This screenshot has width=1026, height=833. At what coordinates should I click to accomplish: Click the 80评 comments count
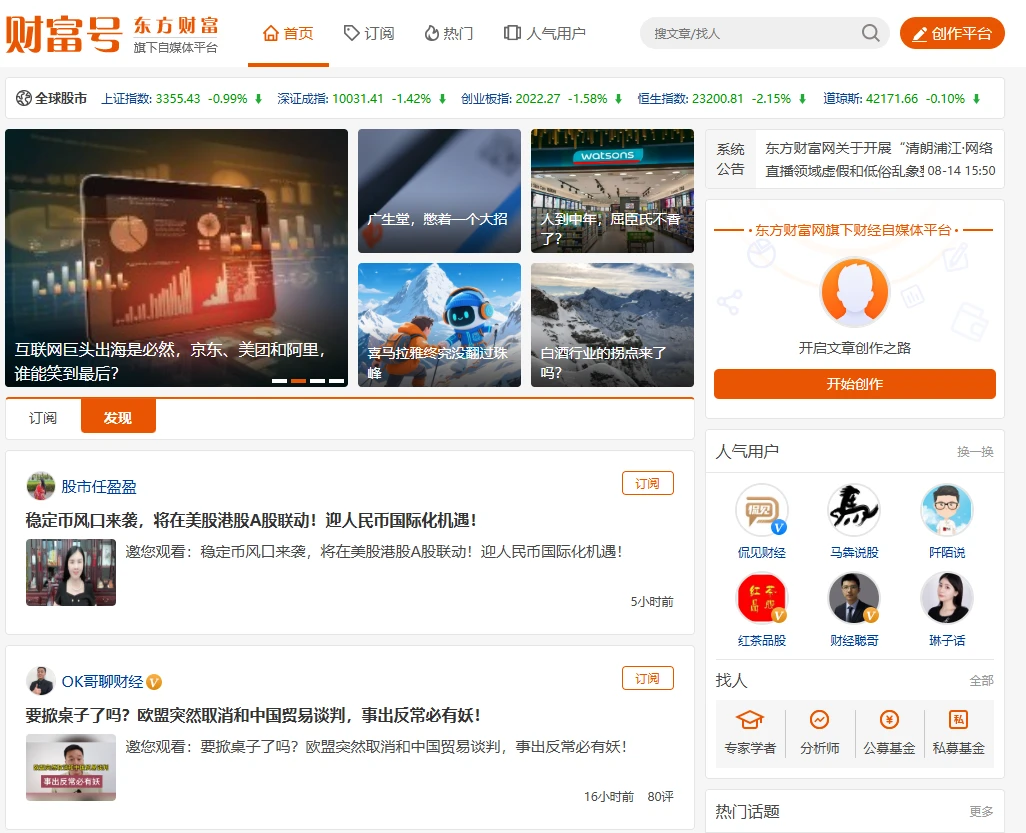click(x=660, y=796)
